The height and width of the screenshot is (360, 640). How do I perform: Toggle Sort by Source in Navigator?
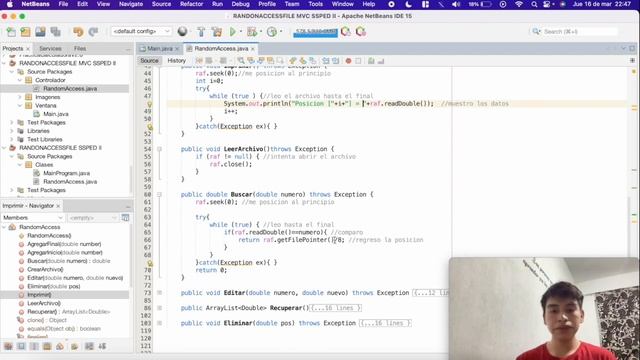(x=102, y=346)
